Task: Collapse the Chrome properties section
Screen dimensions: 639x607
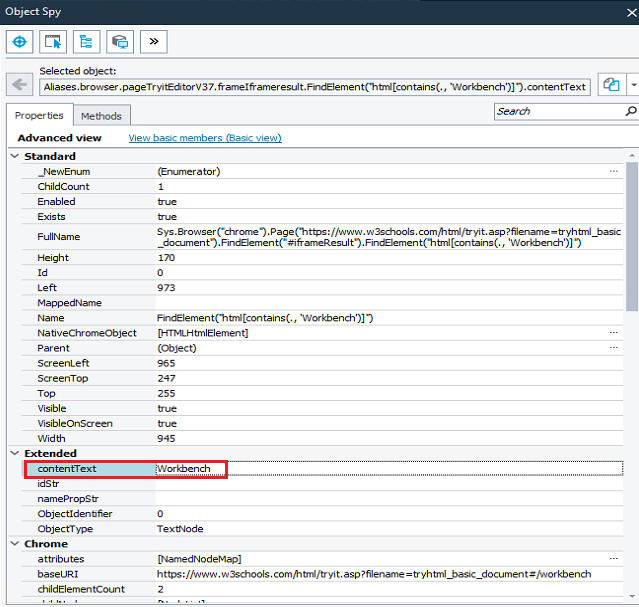Action: pos(15,544)
